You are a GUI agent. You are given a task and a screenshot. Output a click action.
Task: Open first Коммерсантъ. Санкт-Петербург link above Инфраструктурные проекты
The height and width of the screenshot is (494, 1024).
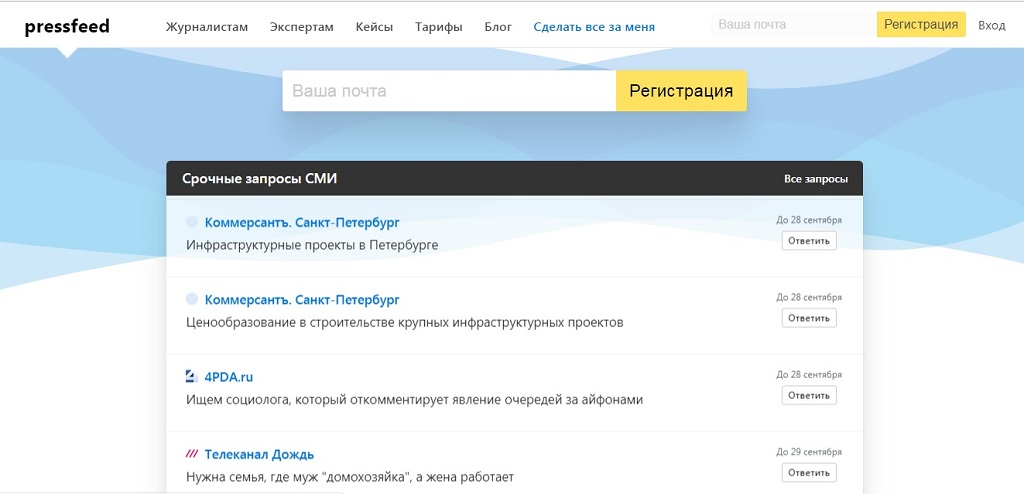(302, 222)
